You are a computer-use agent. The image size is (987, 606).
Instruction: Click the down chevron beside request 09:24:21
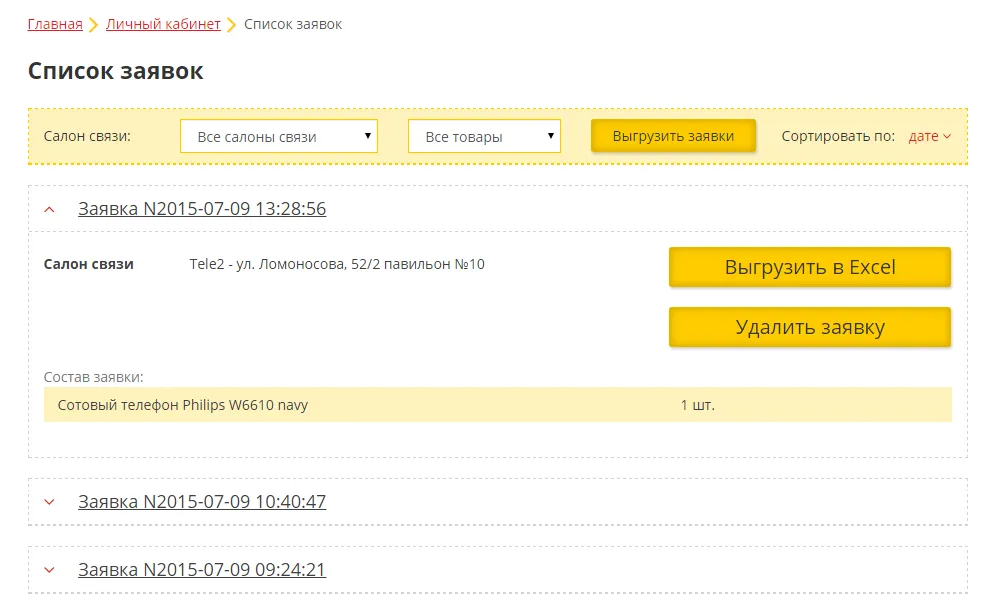[x=50, y=570]
